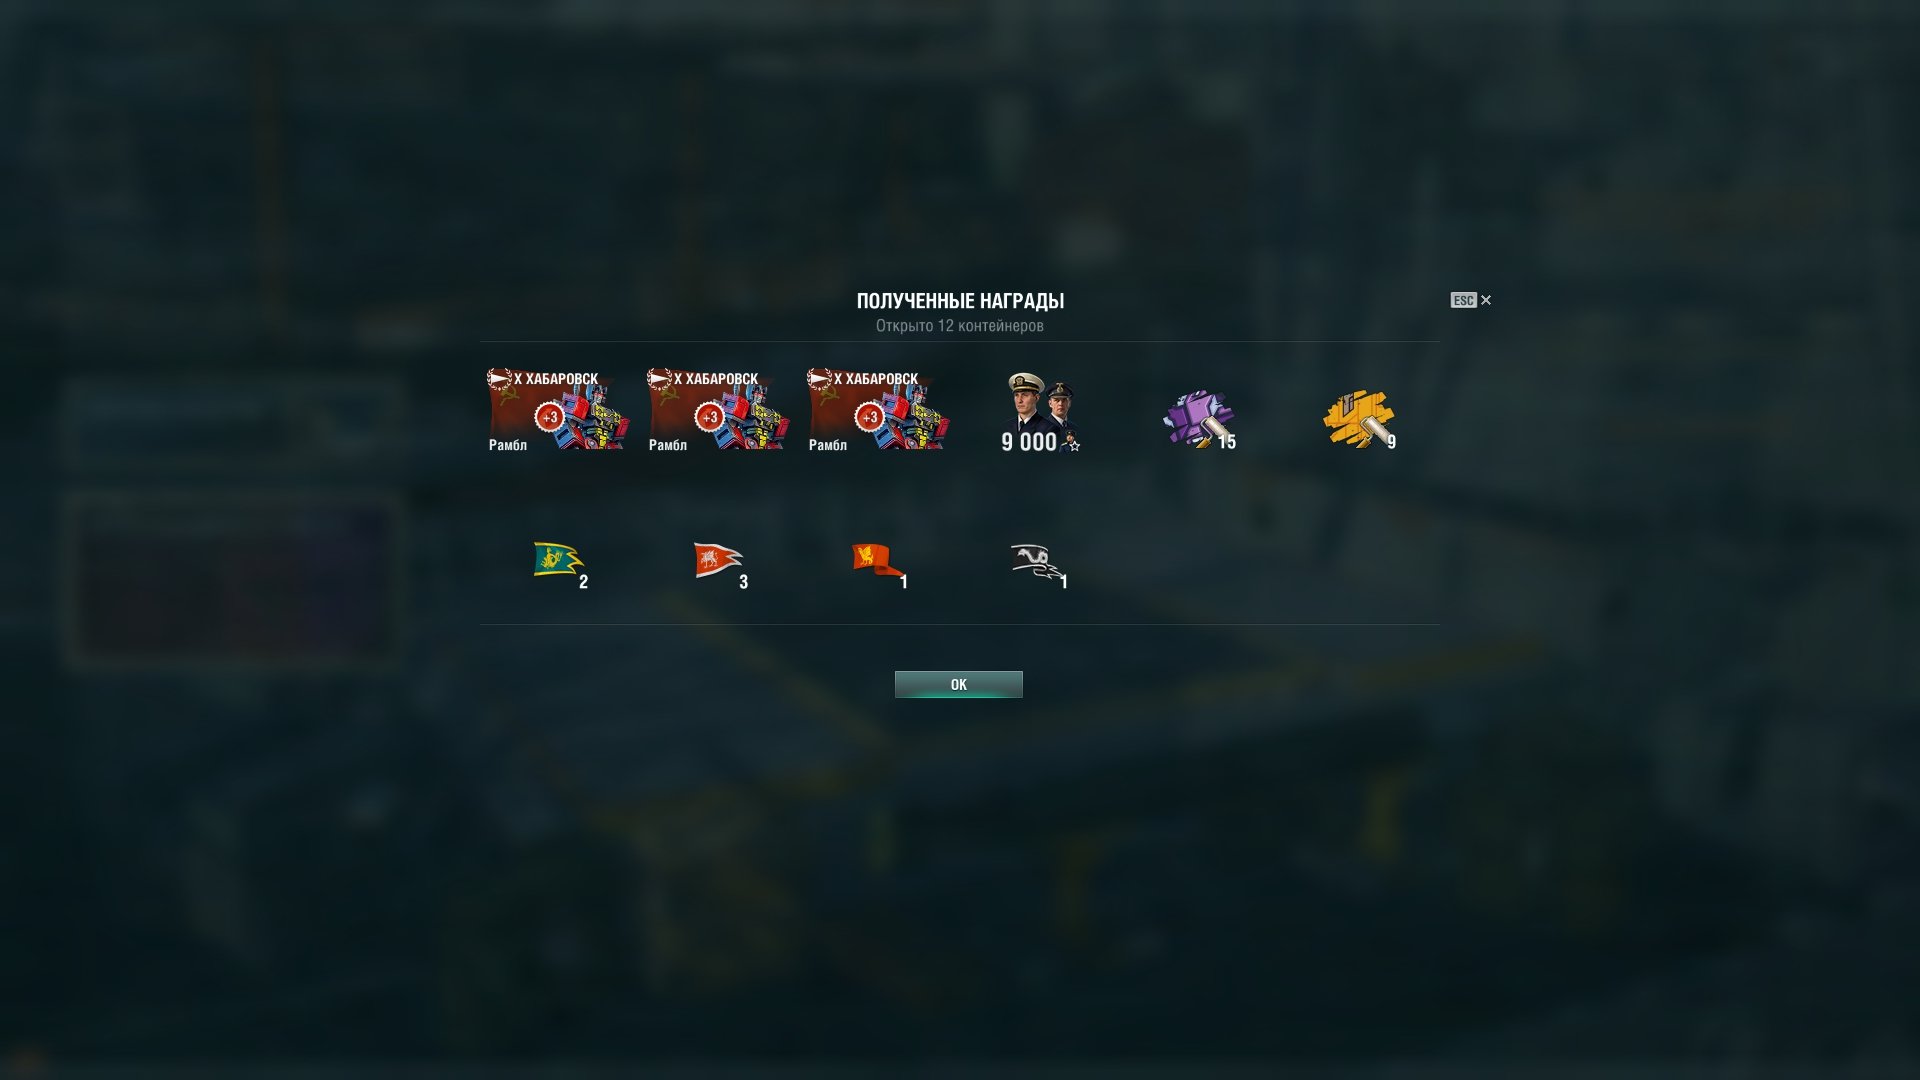The image size is (1920, 1080).
Task: Open the first Хабаровск Рамбл camouflage thumbnail
Action: [558, 411]
